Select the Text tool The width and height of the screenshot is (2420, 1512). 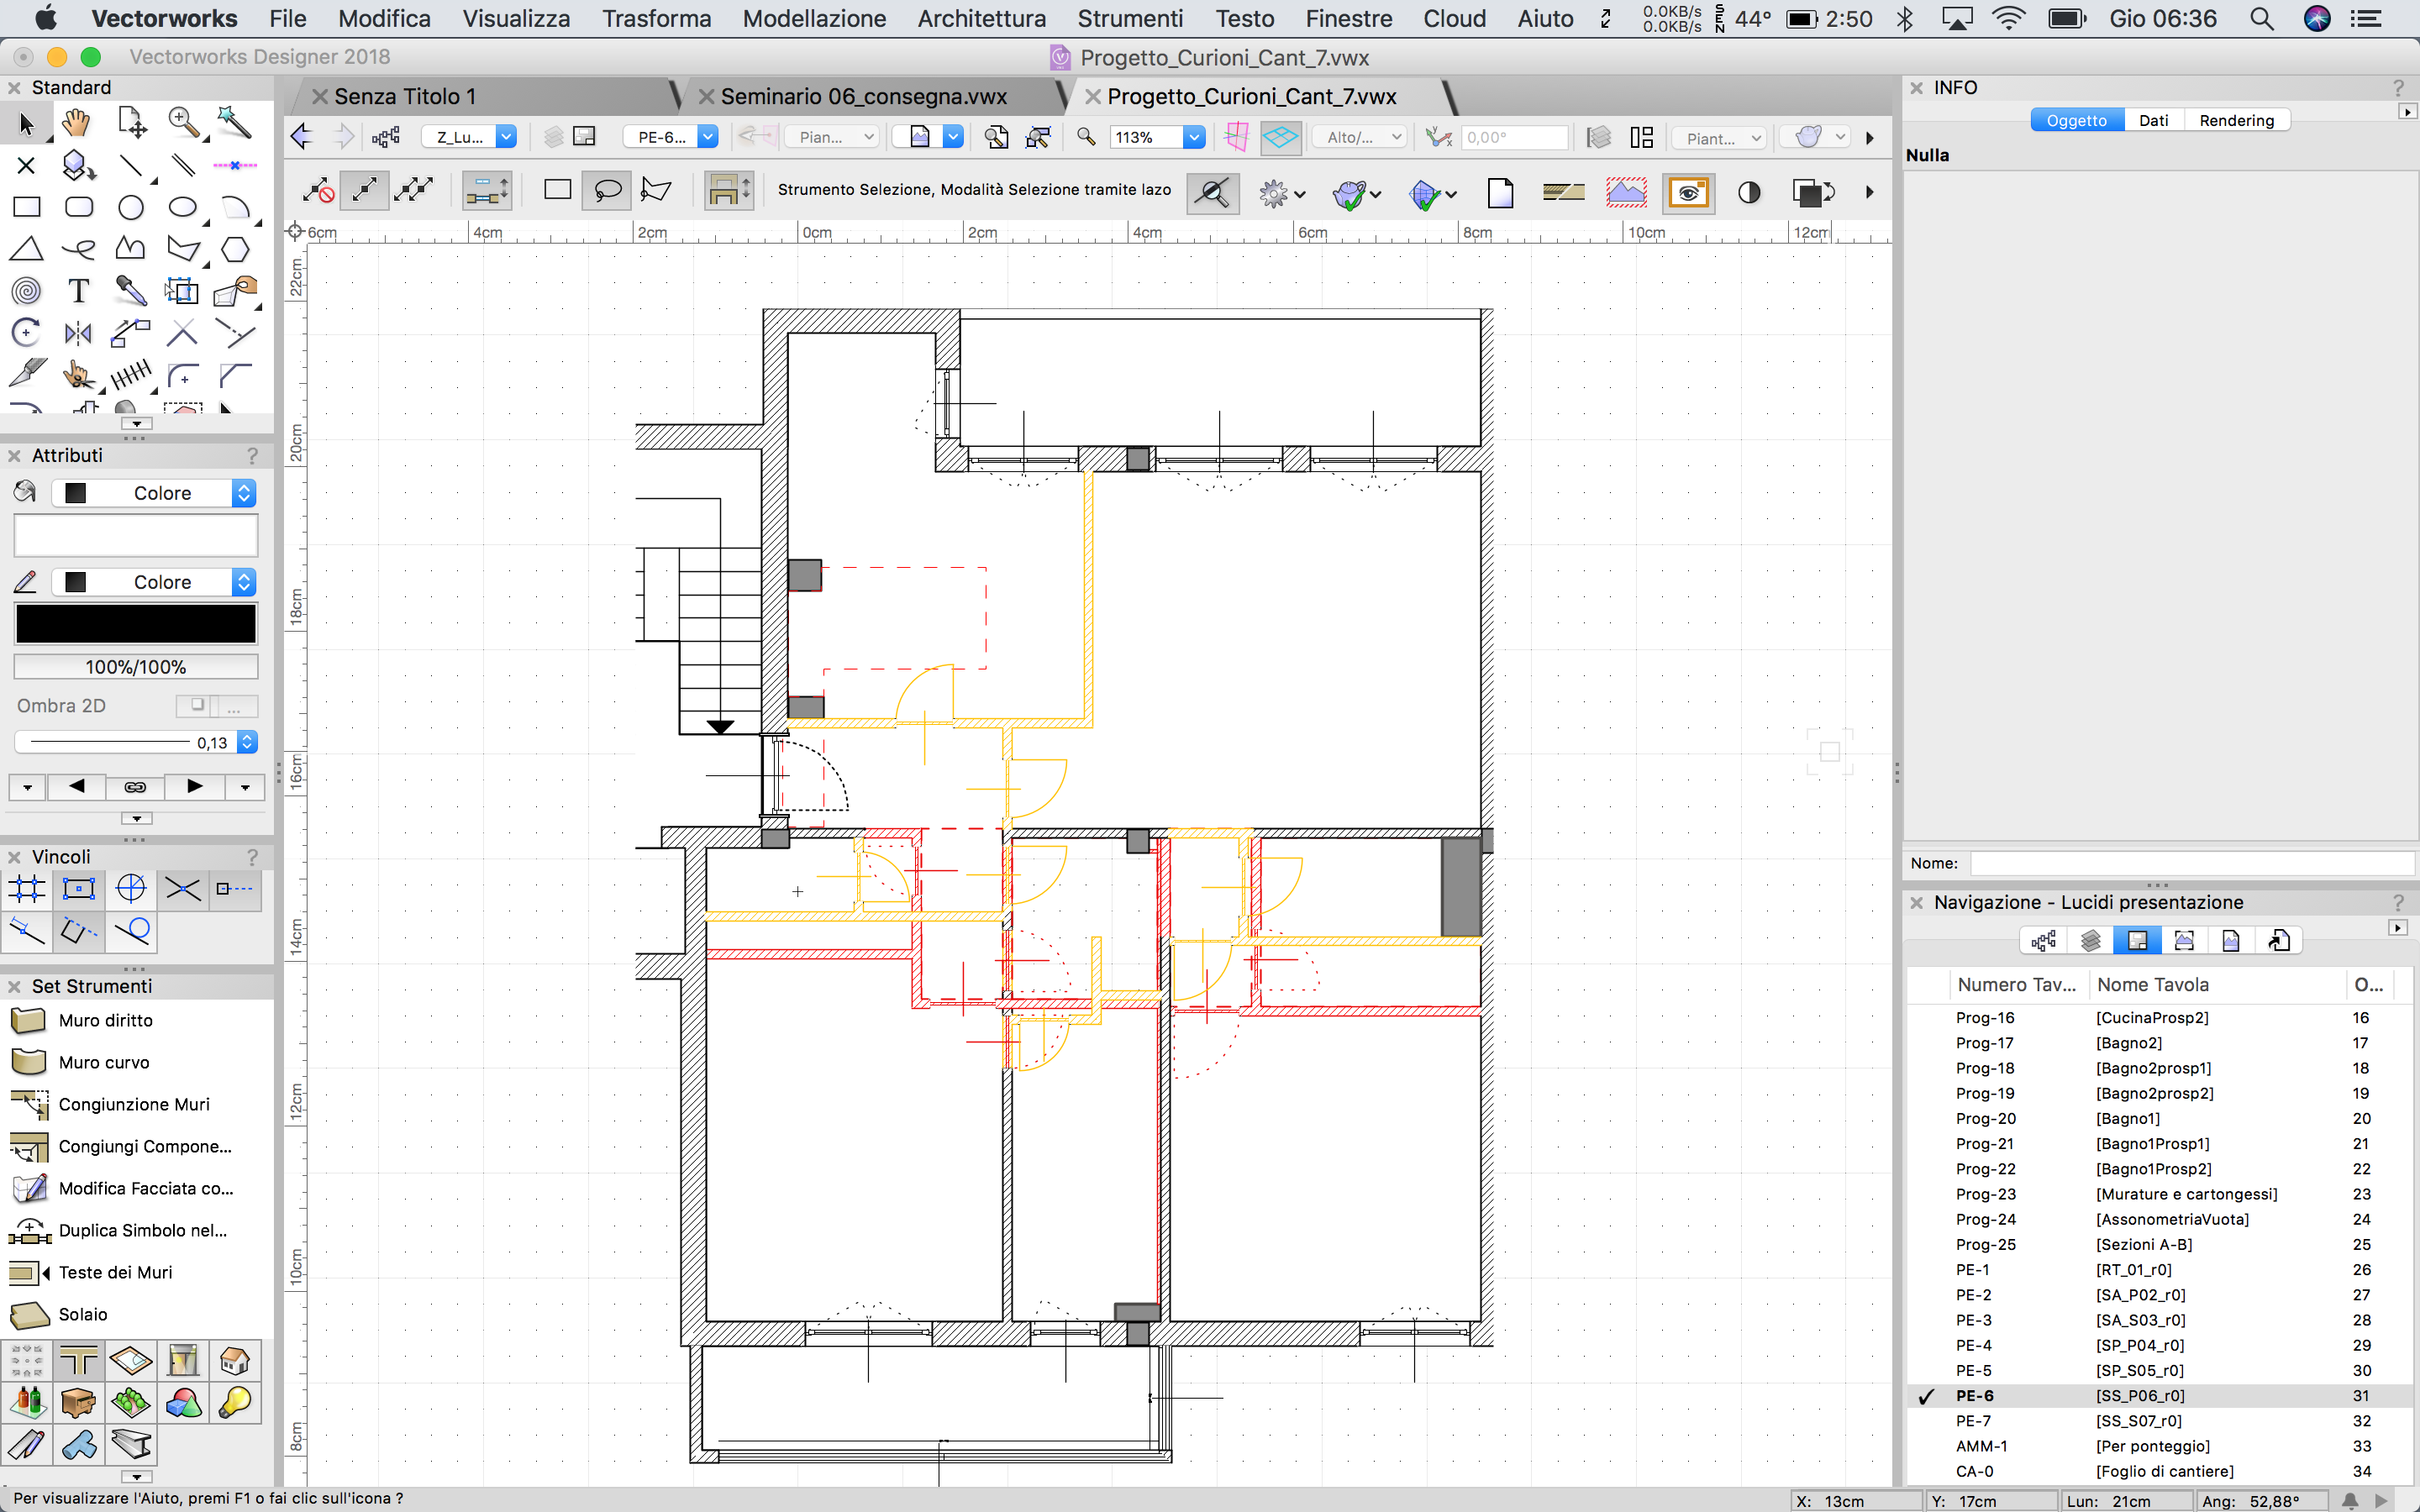[78, 291]
